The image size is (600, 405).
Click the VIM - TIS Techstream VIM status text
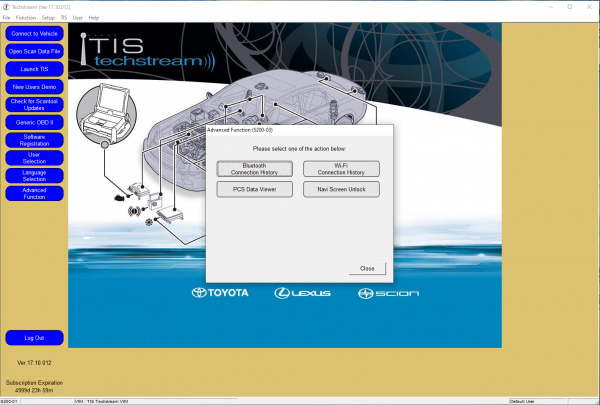(101, 402)
